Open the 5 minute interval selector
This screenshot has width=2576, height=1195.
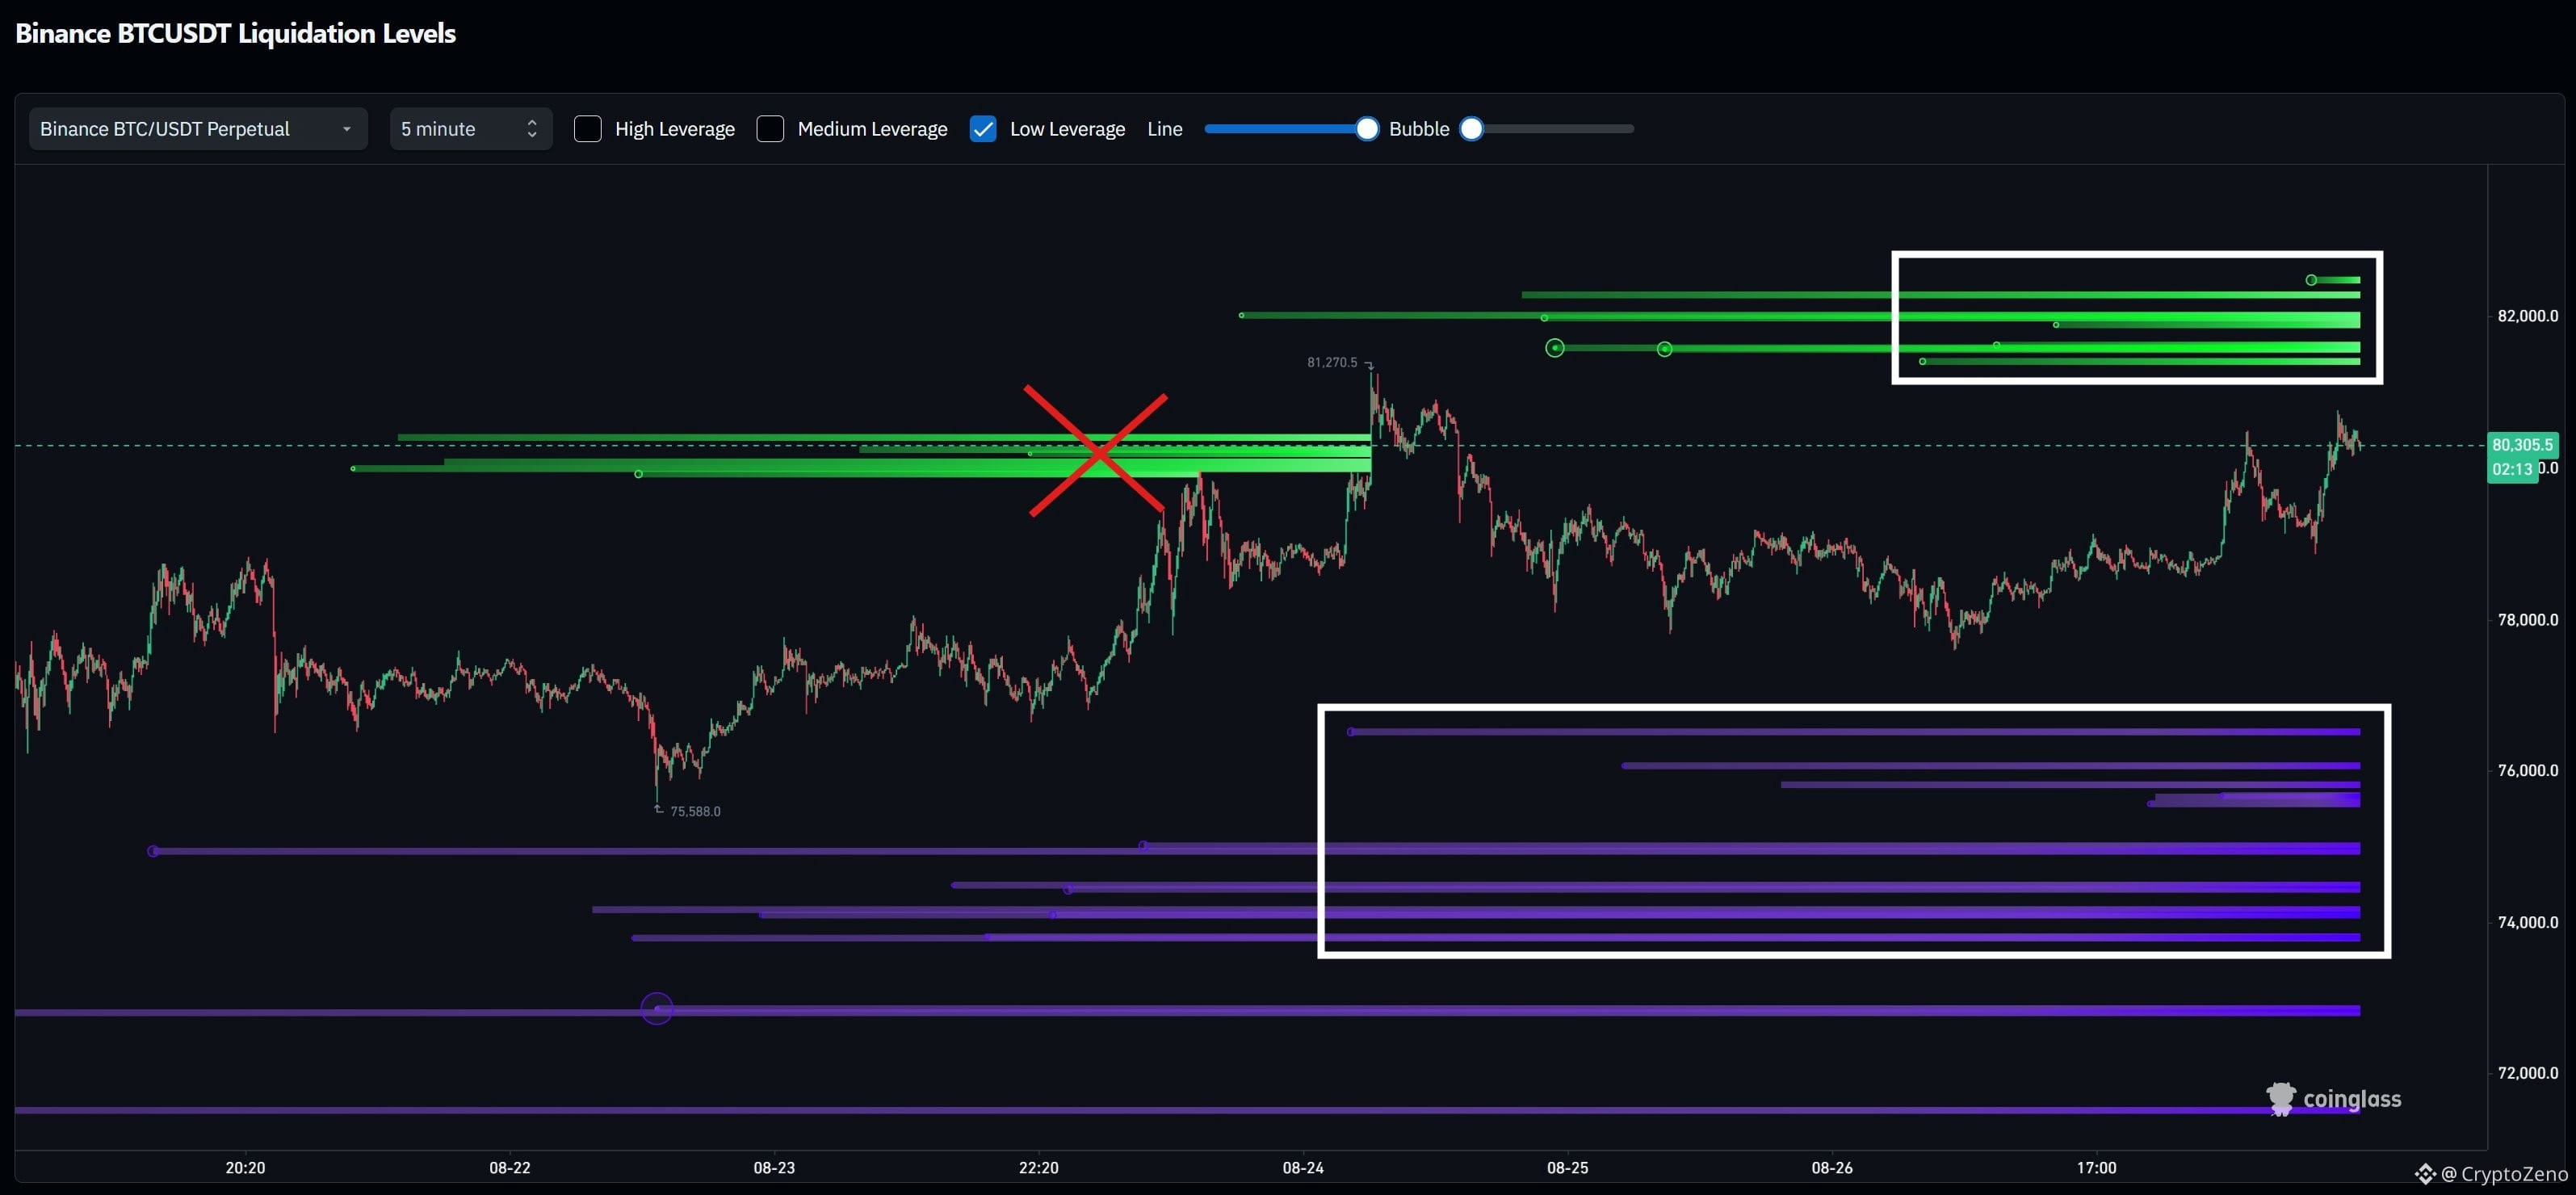pos(470,129)
